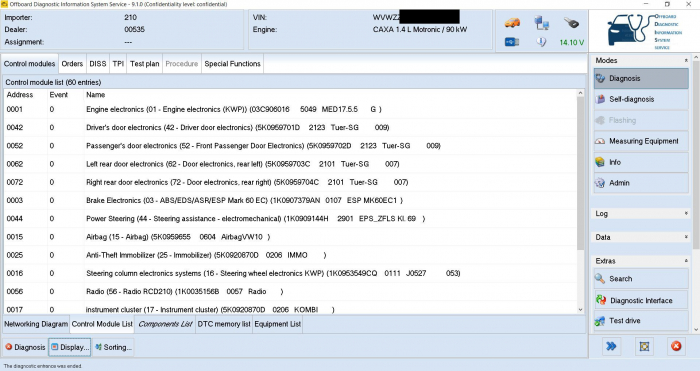The height and width of the screenshot is (371, 700).
Task: Open the DTC memory list tab
Action: [224, 324]
